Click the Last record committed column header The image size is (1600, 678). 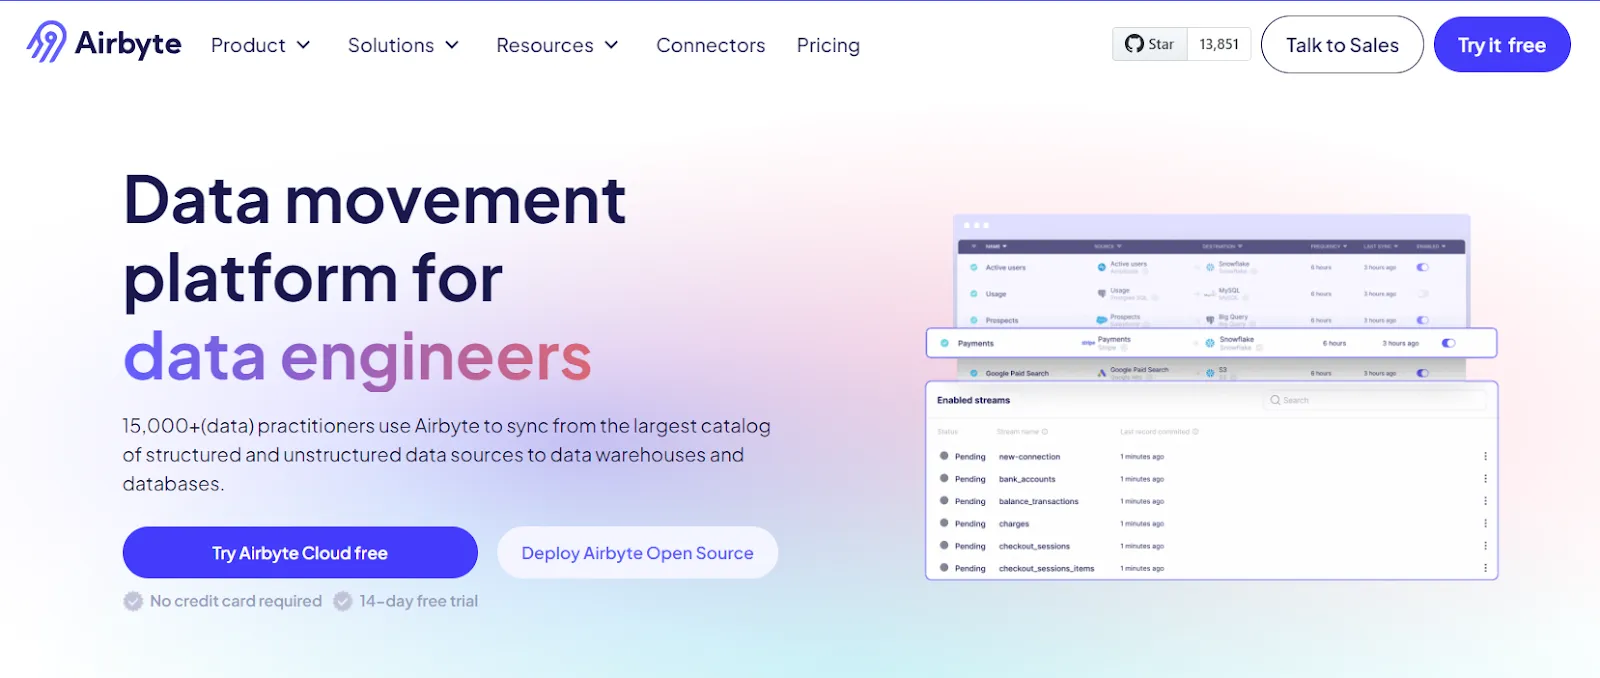click(x=1159, y=432)
